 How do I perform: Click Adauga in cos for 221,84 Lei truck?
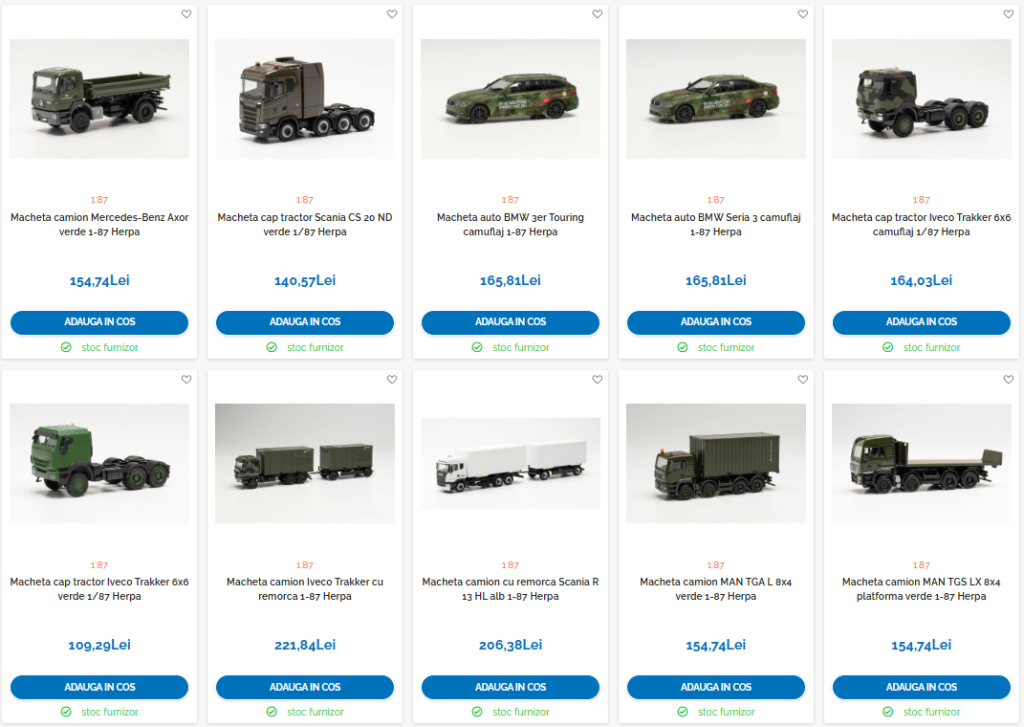[x=305, y=687]
